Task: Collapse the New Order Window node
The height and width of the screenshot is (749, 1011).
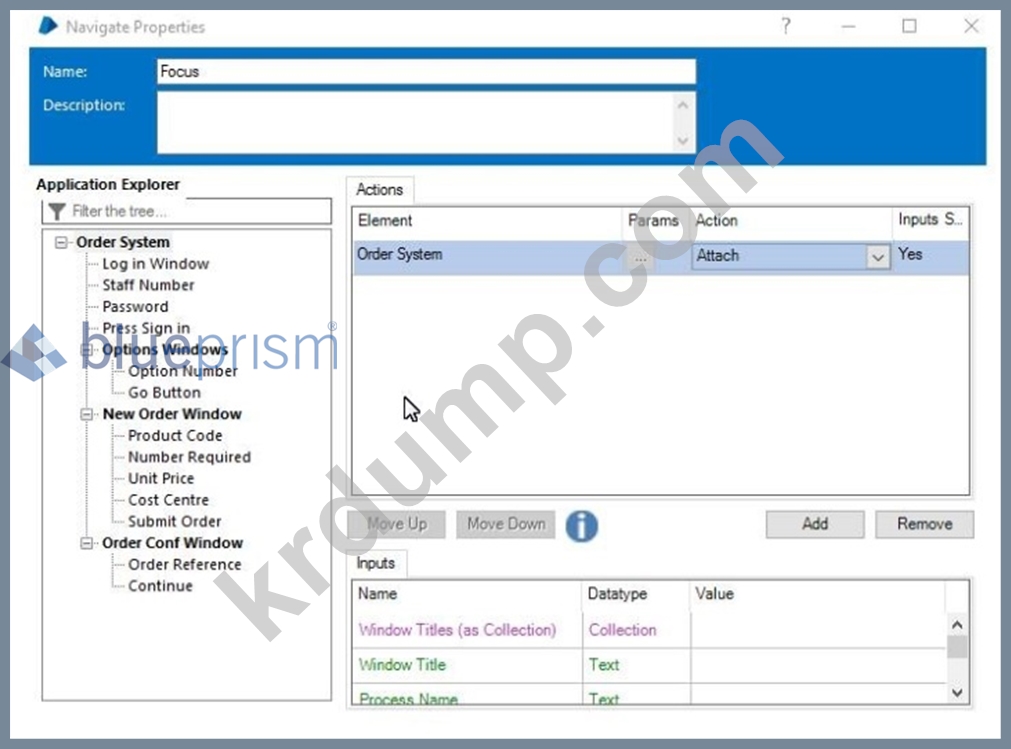Action: pyautogui.click(x=89, y=414)
